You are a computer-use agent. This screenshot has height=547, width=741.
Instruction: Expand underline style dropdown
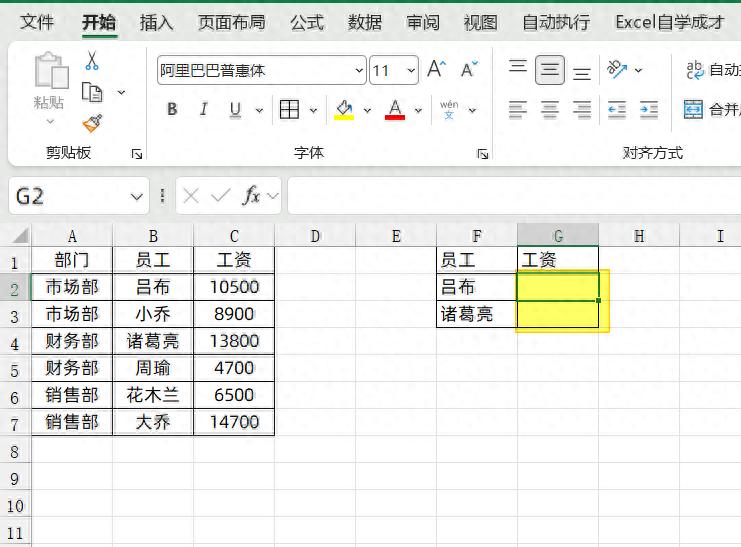pos(259,111)
